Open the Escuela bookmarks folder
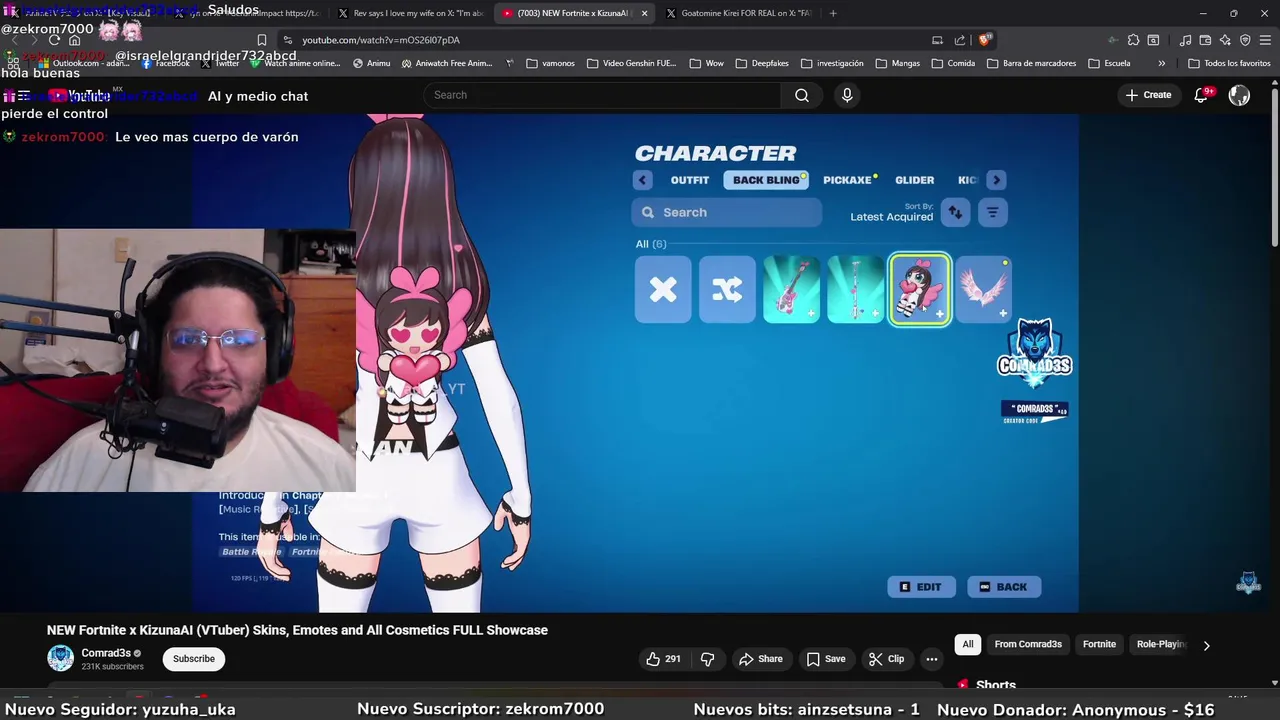This screenshot has height=720, width=1280. click(1109, 63)
